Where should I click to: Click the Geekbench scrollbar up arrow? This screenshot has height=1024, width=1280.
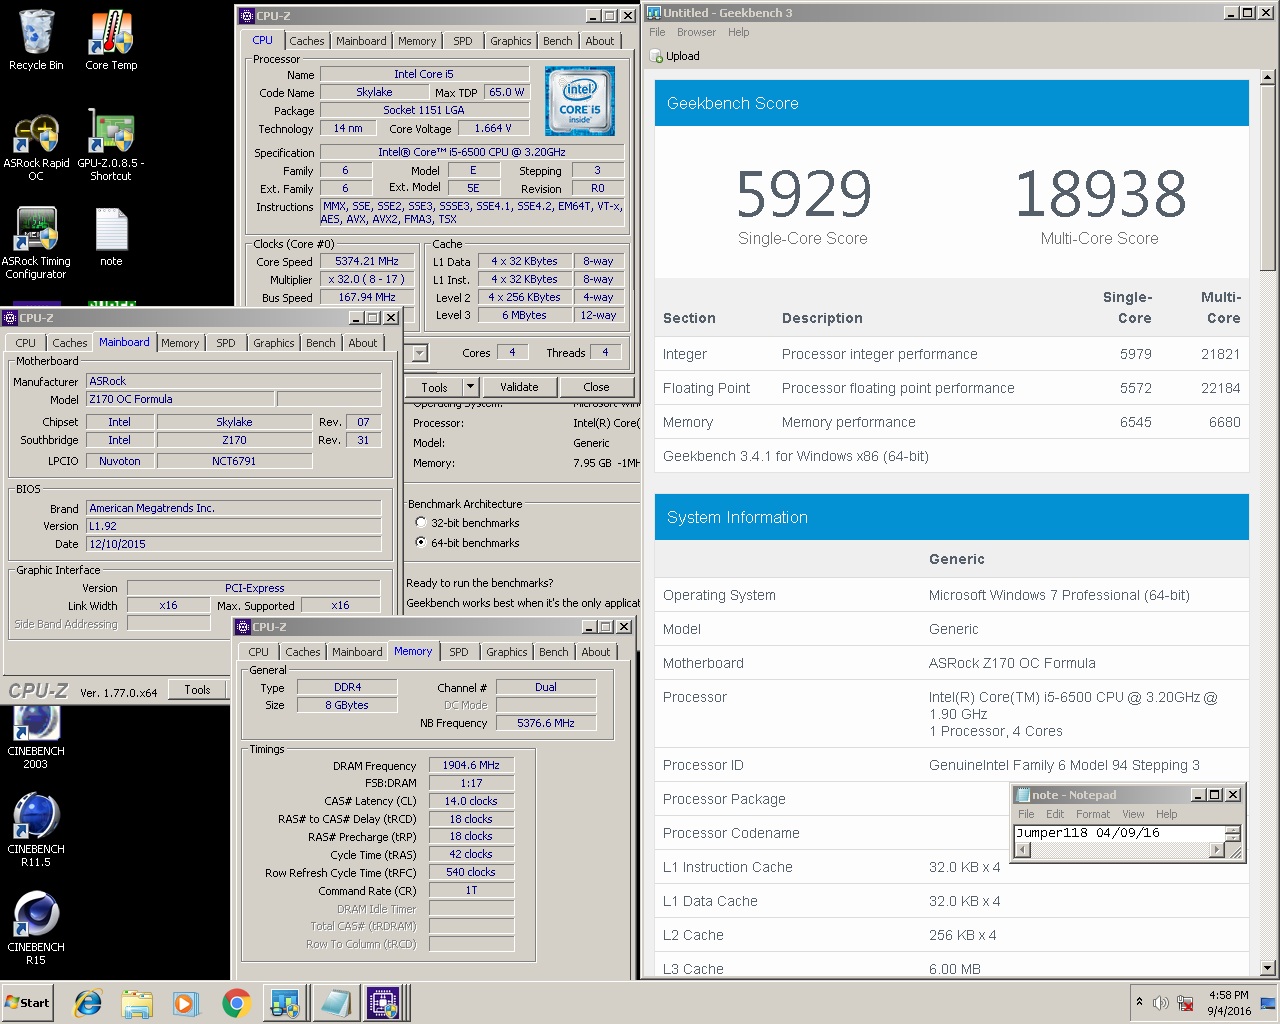(1268, 77)
